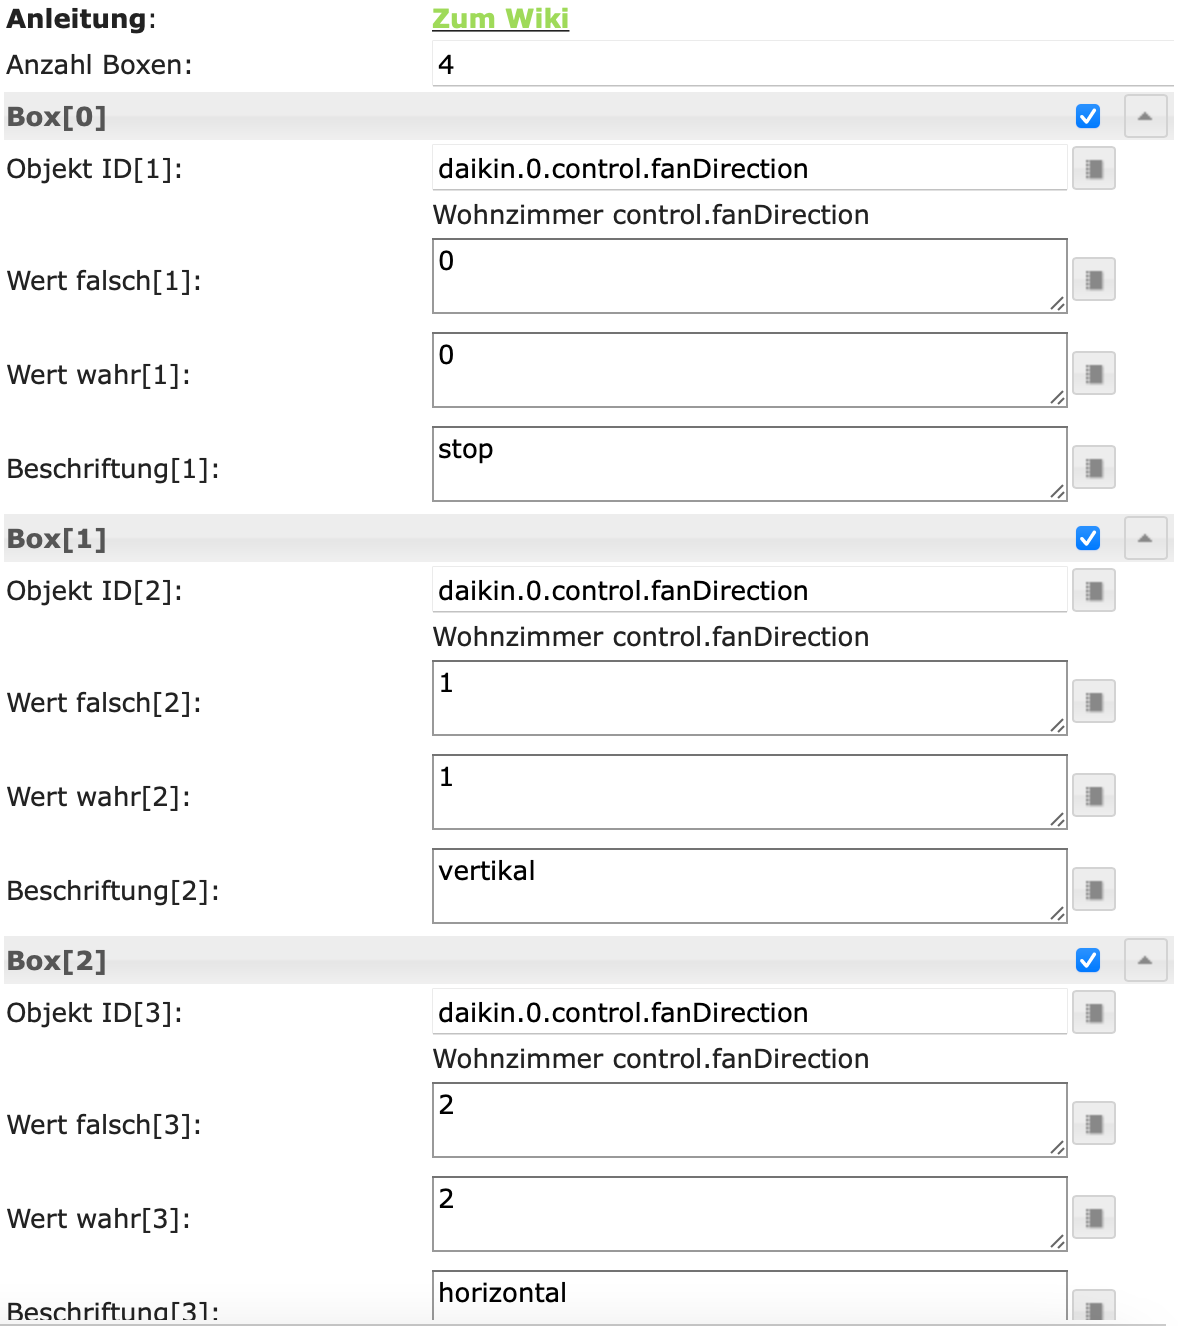Click the Beschriftung[1] field containing stop
The image size is (1178, 1326).
click(x=748, y=464)
